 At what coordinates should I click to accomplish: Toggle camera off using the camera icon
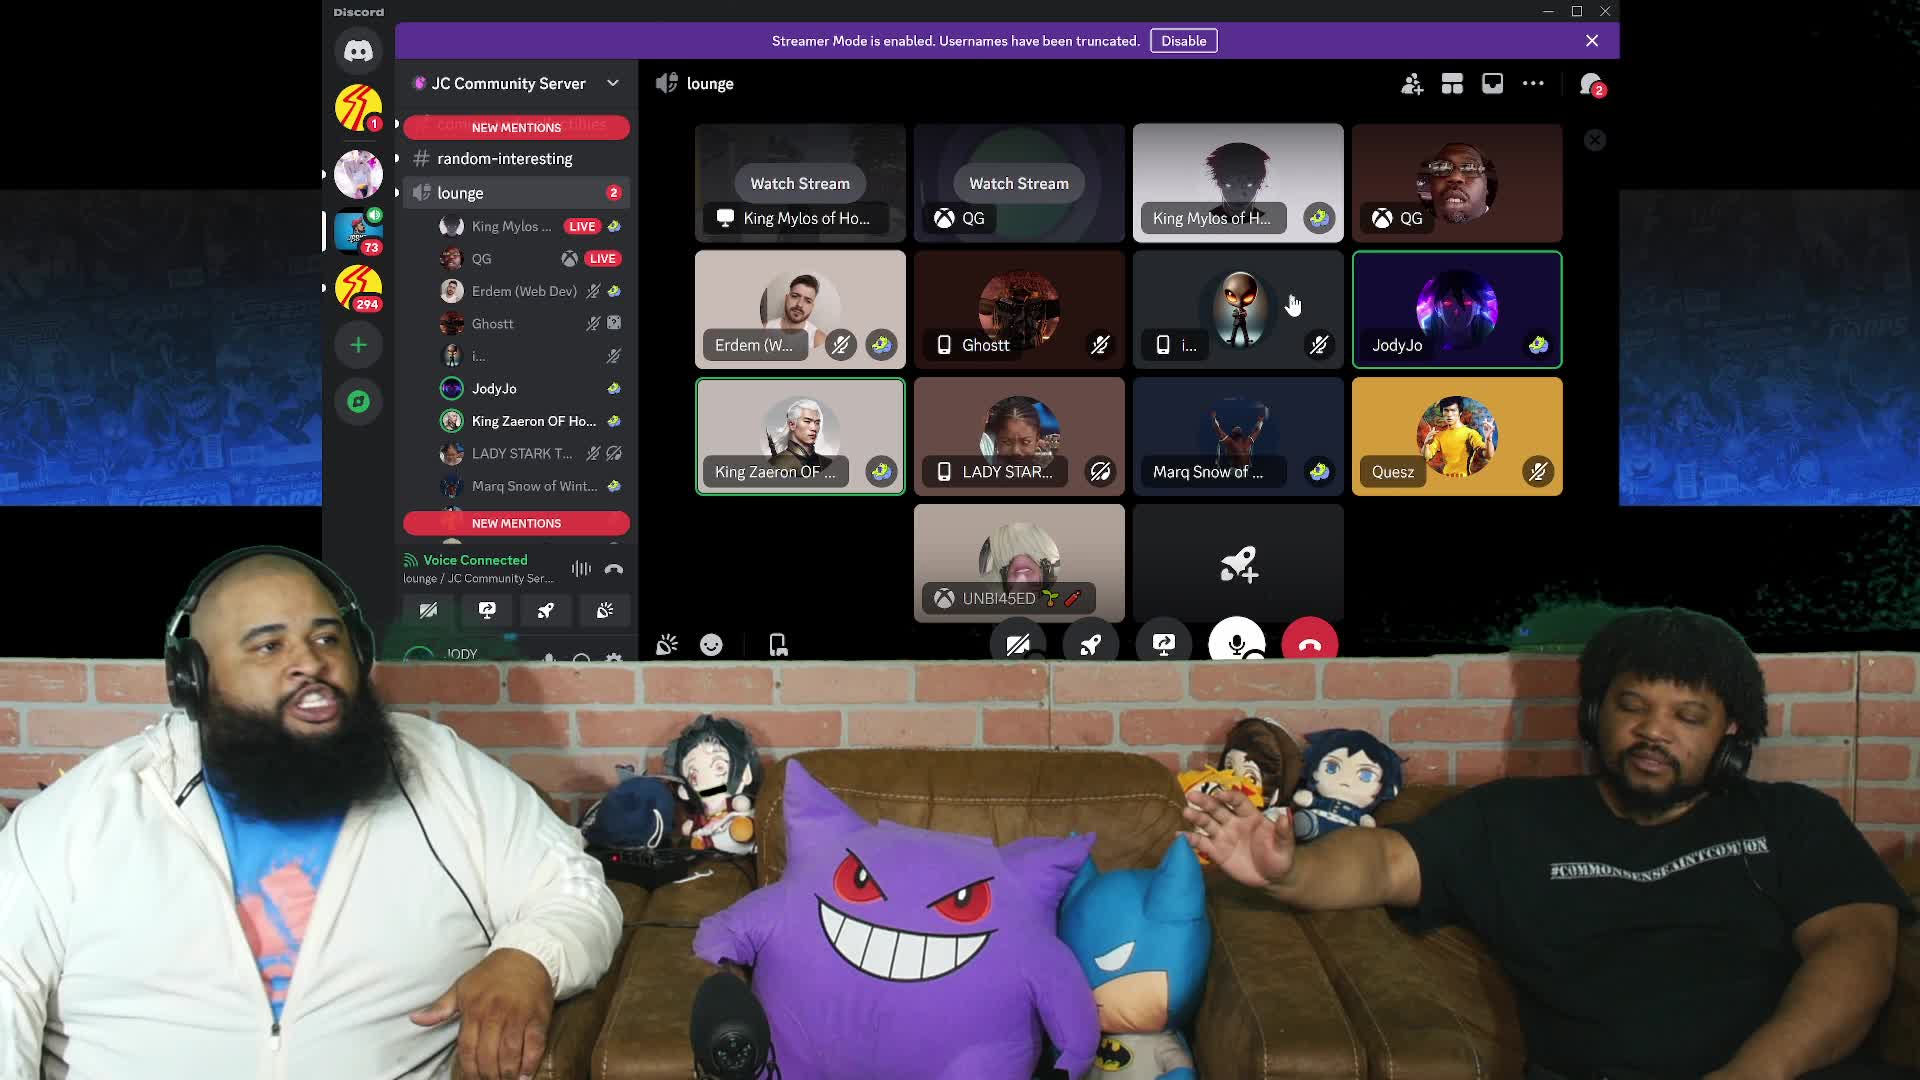pos(1019,645)
